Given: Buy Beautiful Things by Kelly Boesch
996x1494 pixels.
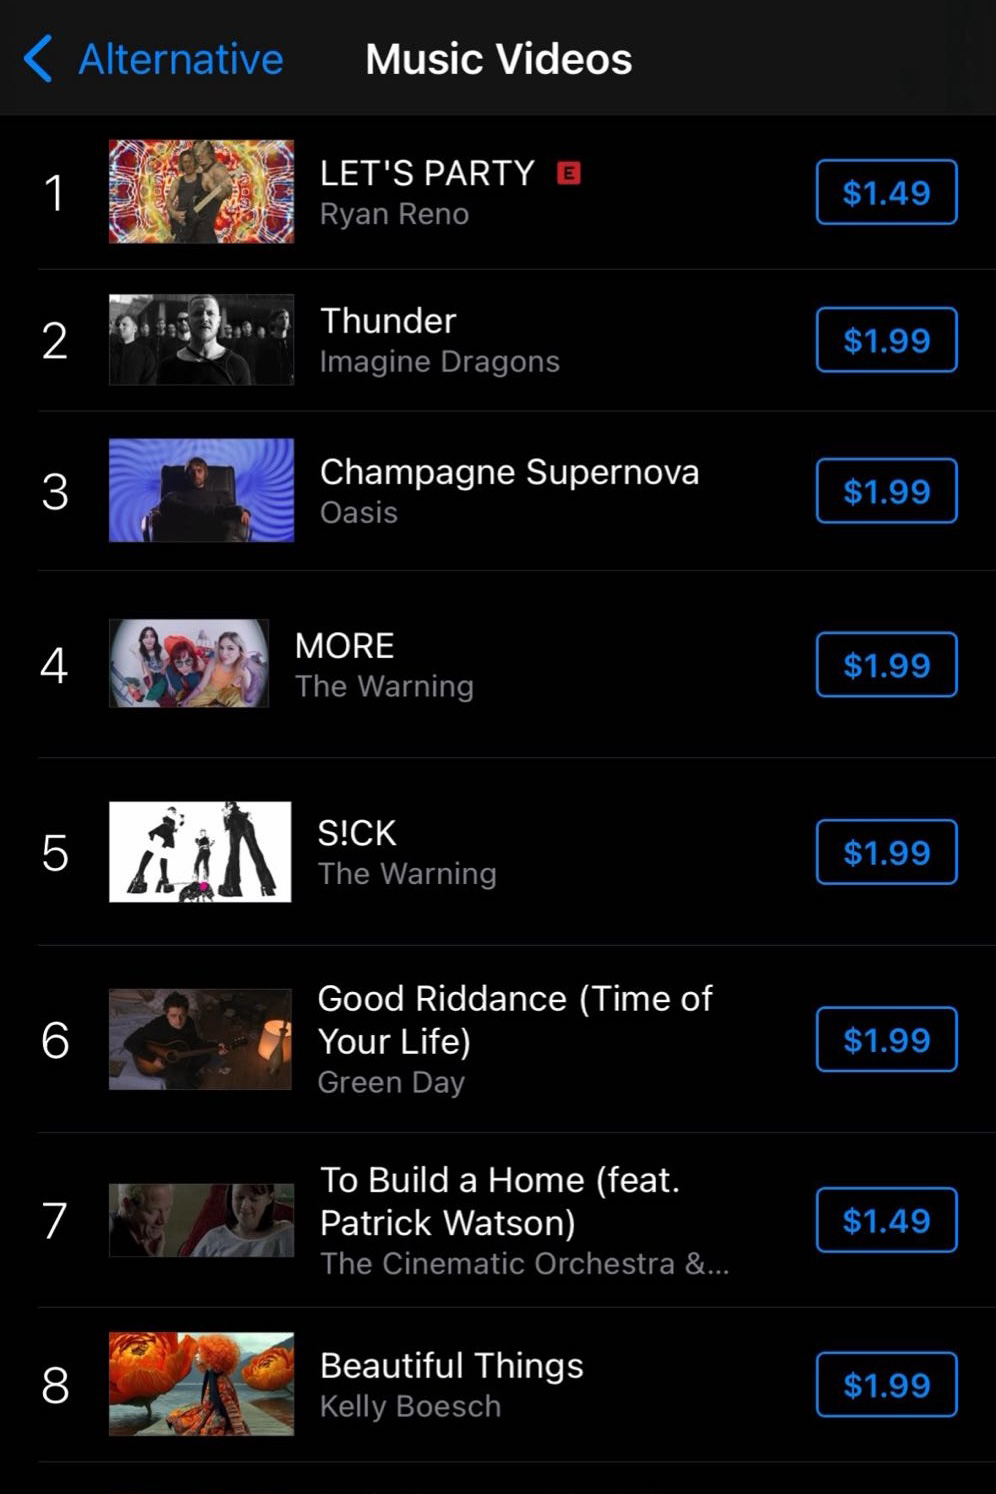Looking at the screenshot, I should [886, 1385].
